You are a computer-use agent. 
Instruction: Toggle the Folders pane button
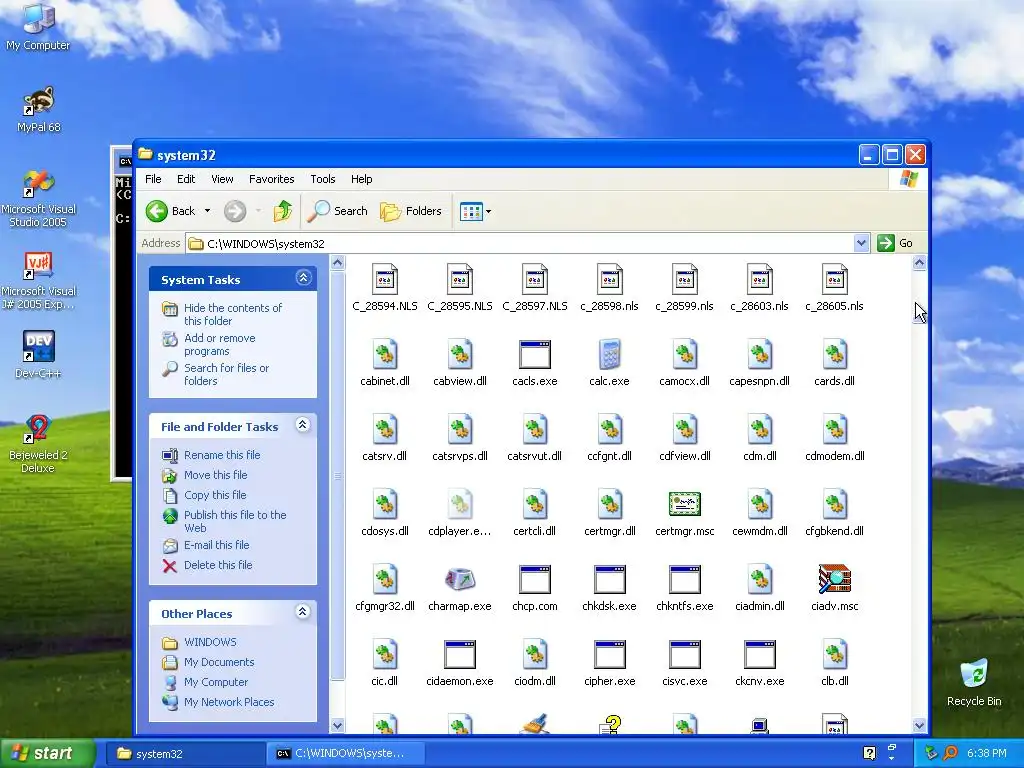click(411, 211)
